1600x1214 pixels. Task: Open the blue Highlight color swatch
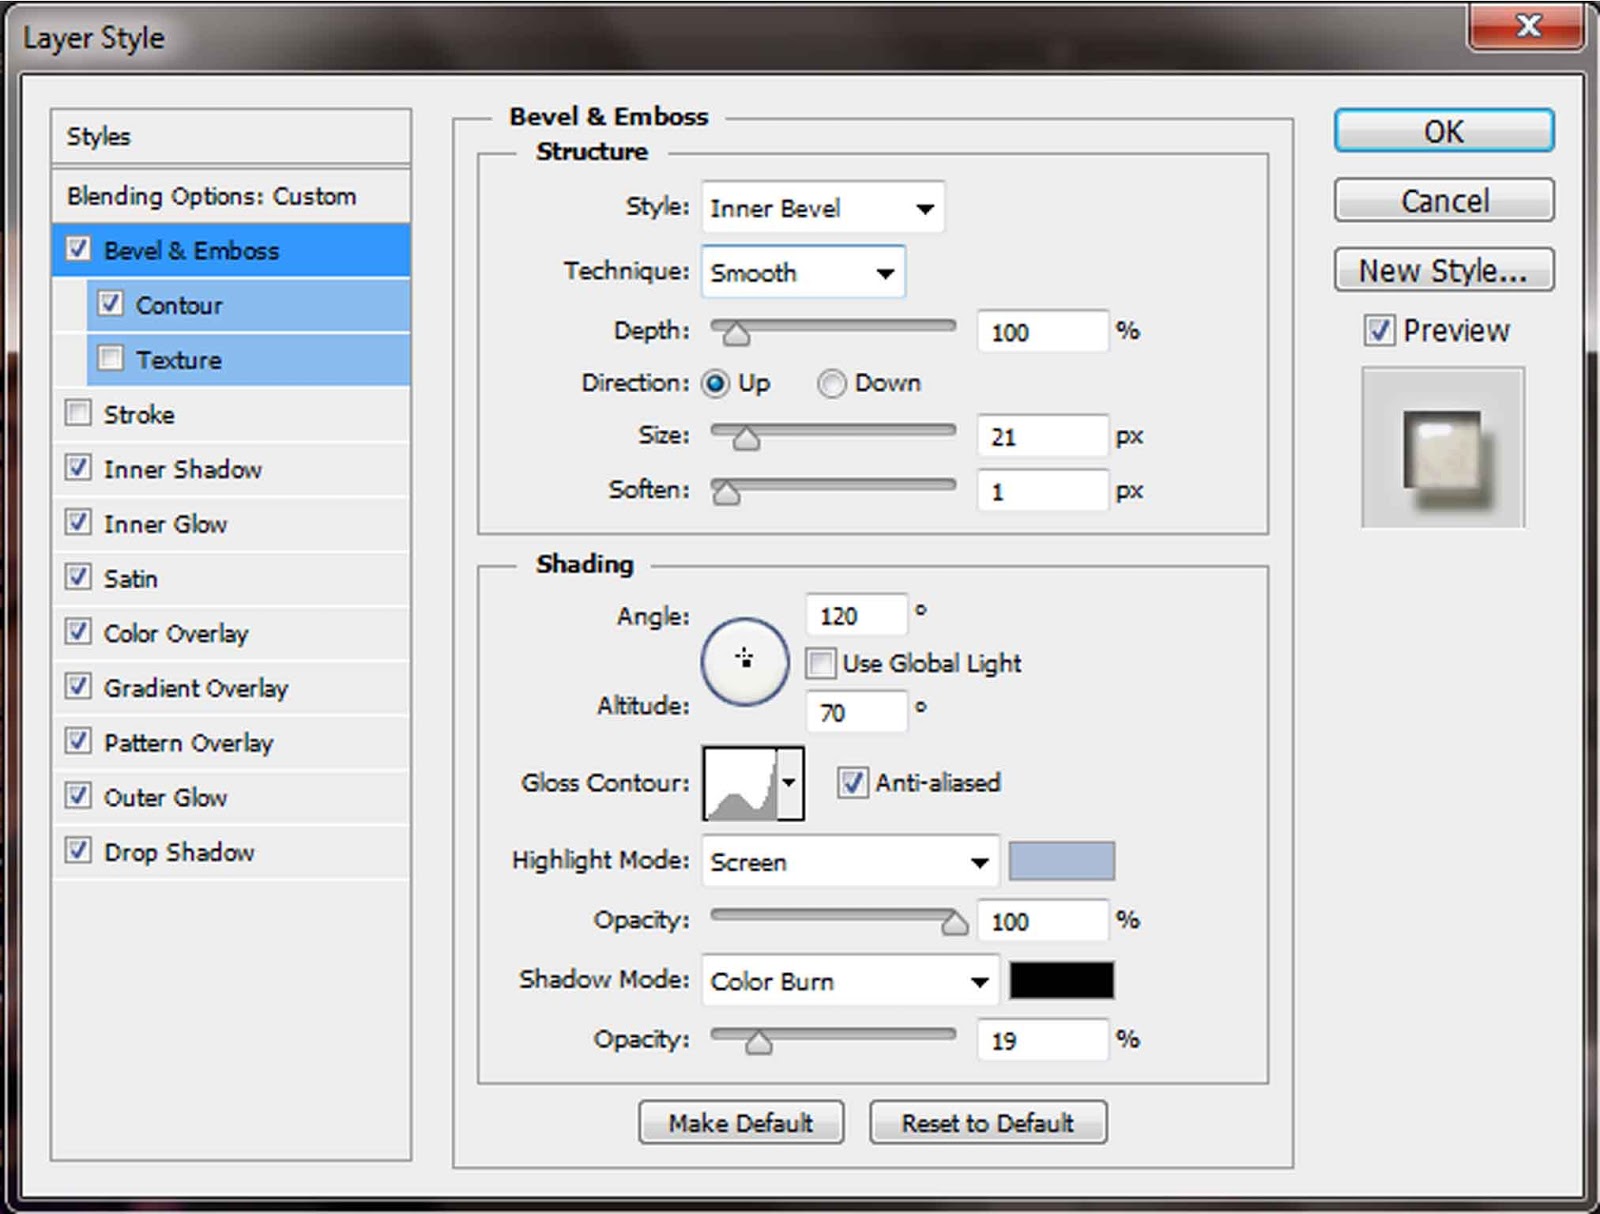1061,861
